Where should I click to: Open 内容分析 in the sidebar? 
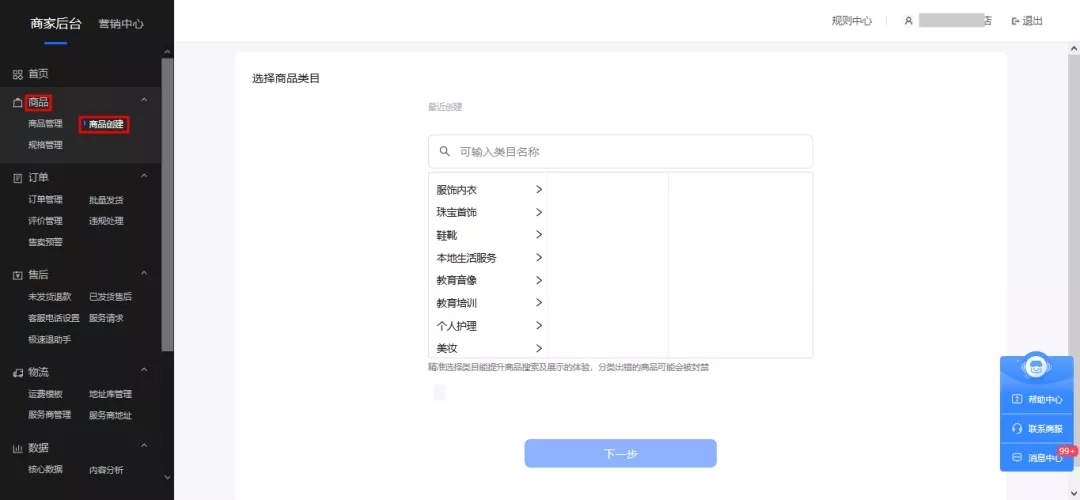point(106,470)
